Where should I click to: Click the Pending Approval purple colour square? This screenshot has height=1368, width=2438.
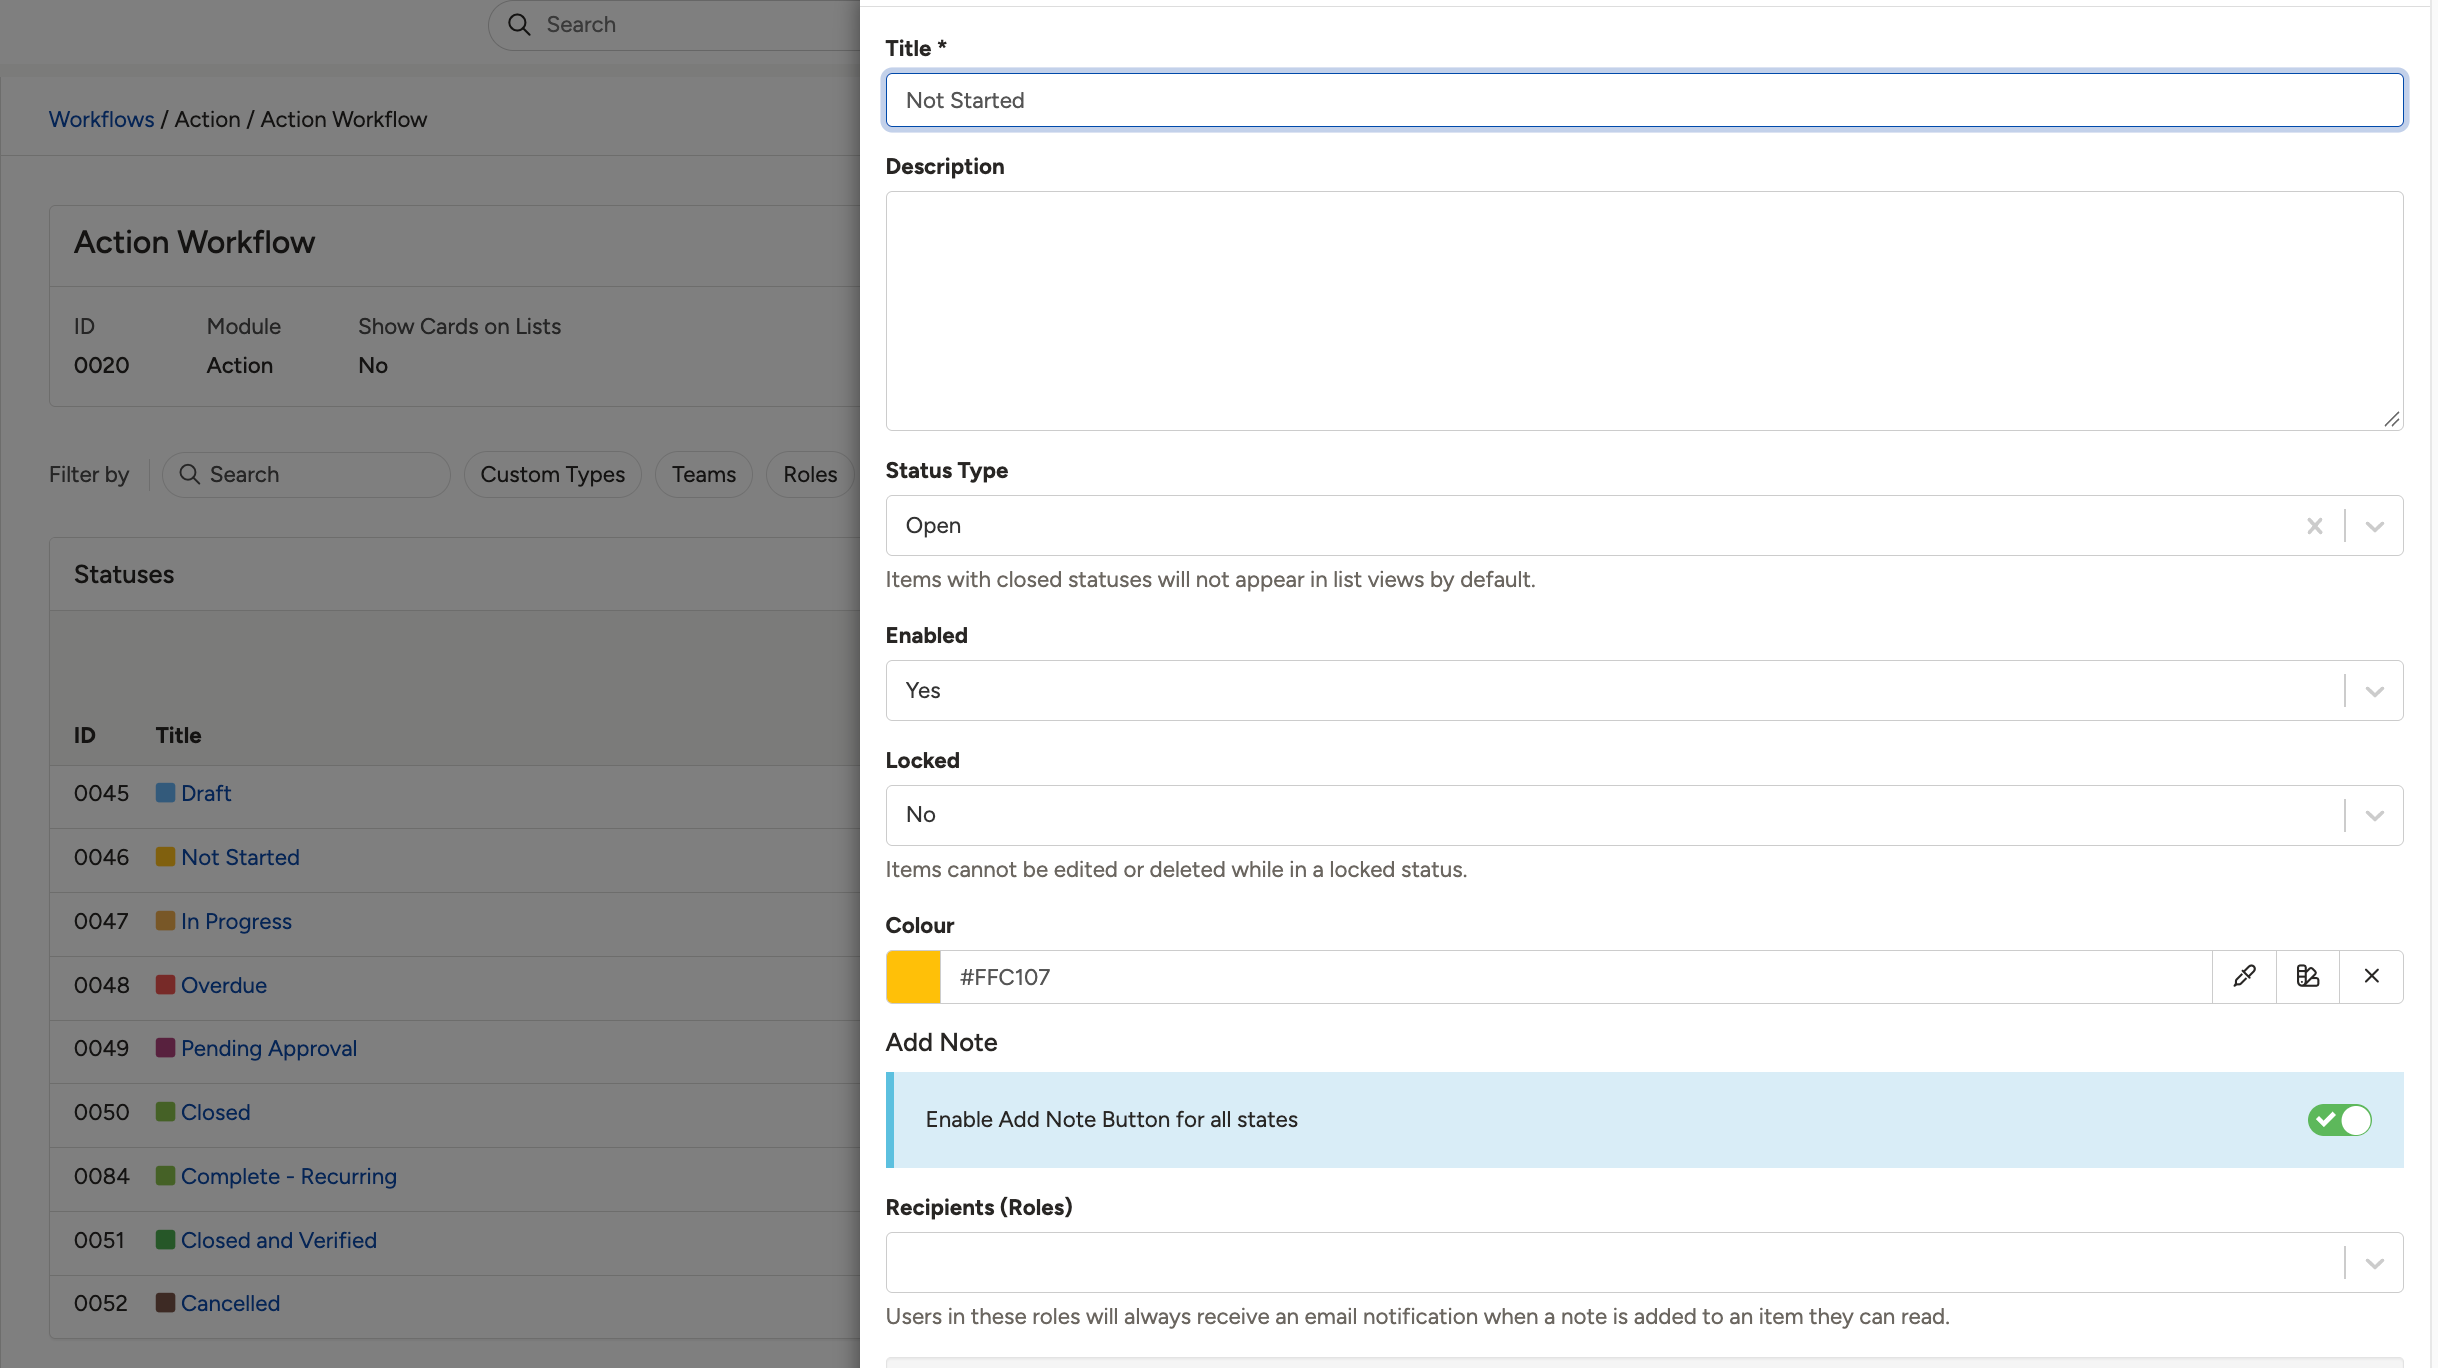pyautogui.click(x=165, y=1048)
